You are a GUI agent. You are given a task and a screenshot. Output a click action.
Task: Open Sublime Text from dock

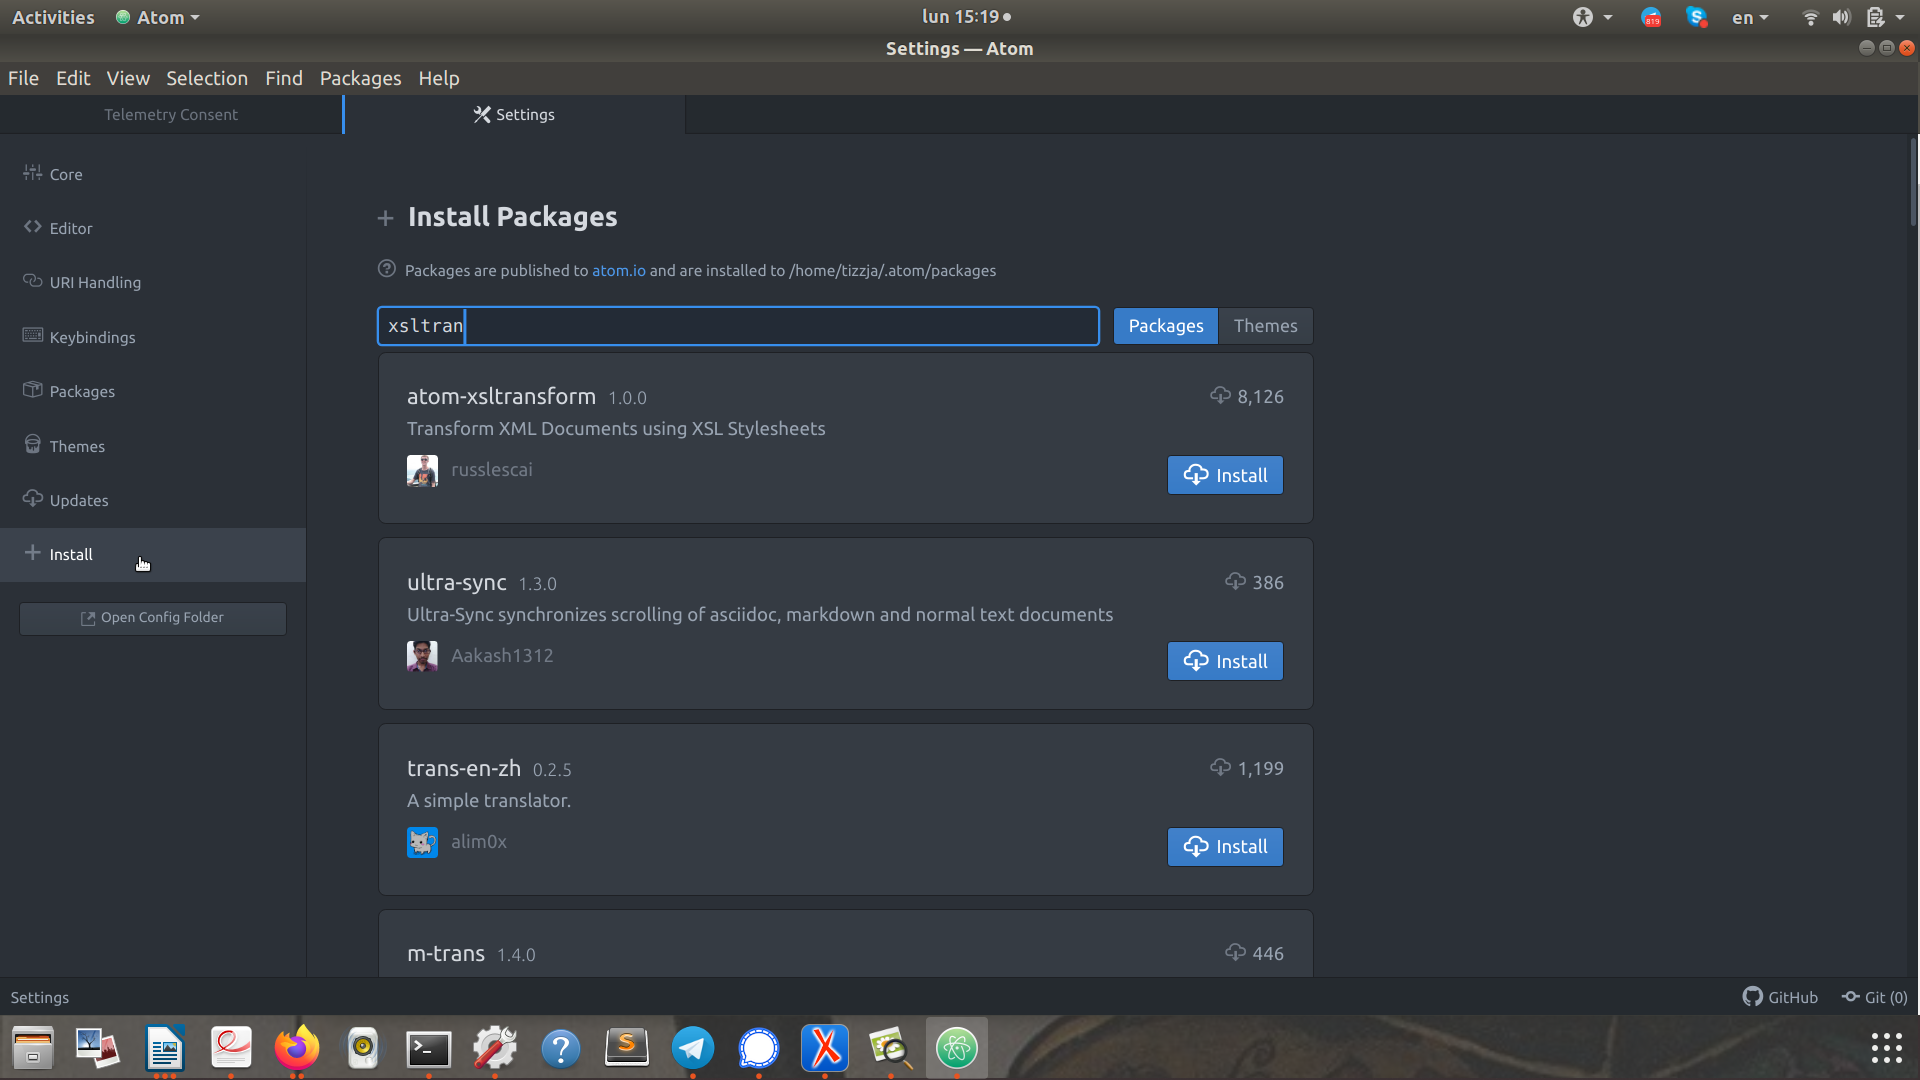point(627,1048)
